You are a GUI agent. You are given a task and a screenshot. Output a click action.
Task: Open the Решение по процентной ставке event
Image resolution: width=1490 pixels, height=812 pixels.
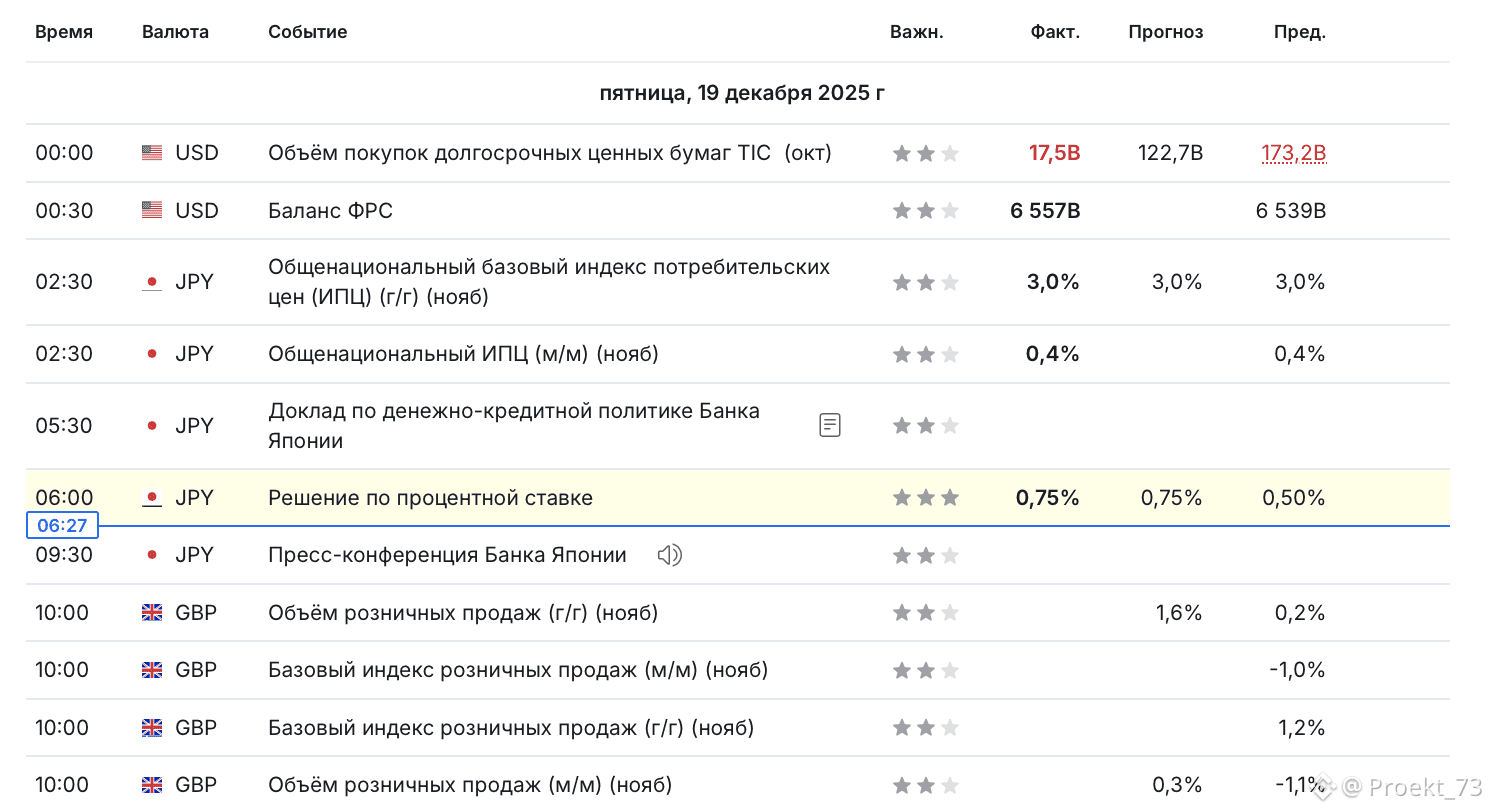pyautogui.click(x=430, y=497)
